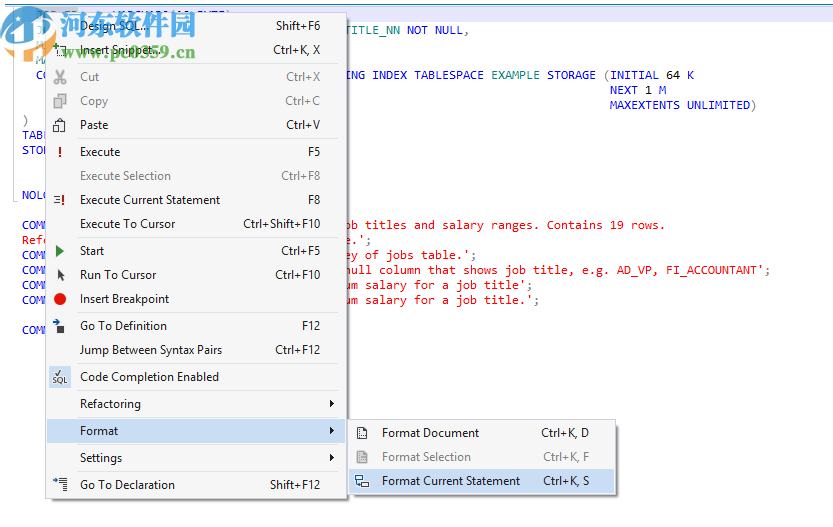
Task: Open the Format submenu
Action: [196, 431]
